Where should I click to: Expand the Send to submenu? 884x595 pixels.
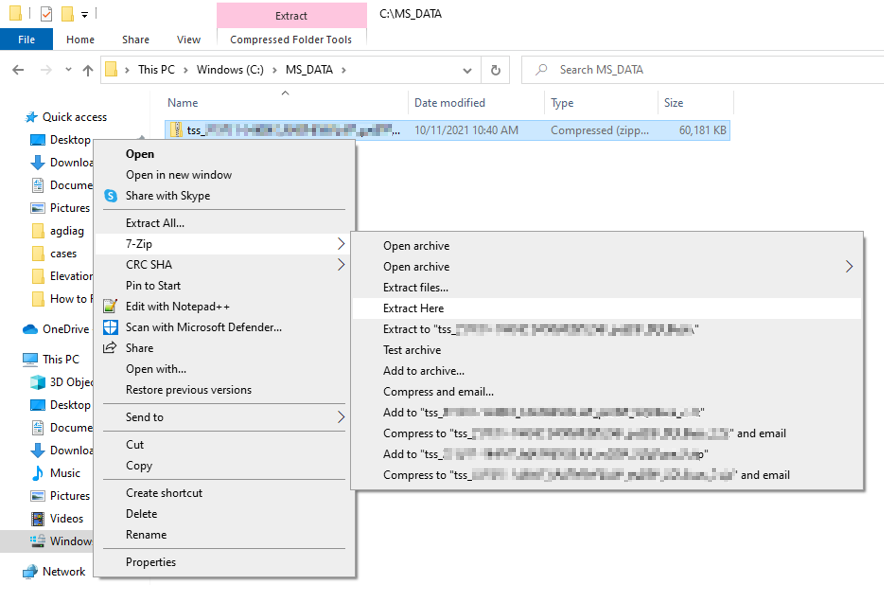click(x=341, y=417)
